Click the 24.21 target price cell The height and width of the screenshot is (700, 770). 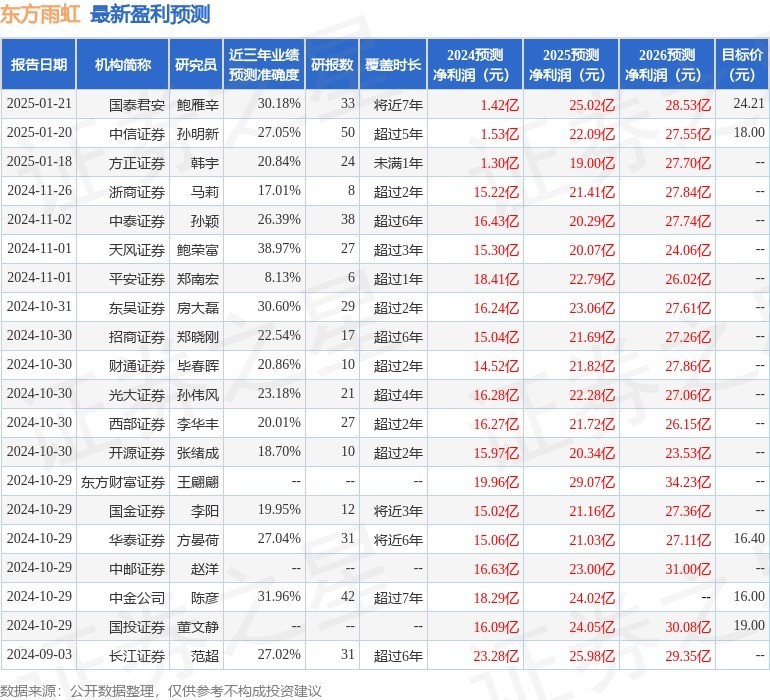748,103
